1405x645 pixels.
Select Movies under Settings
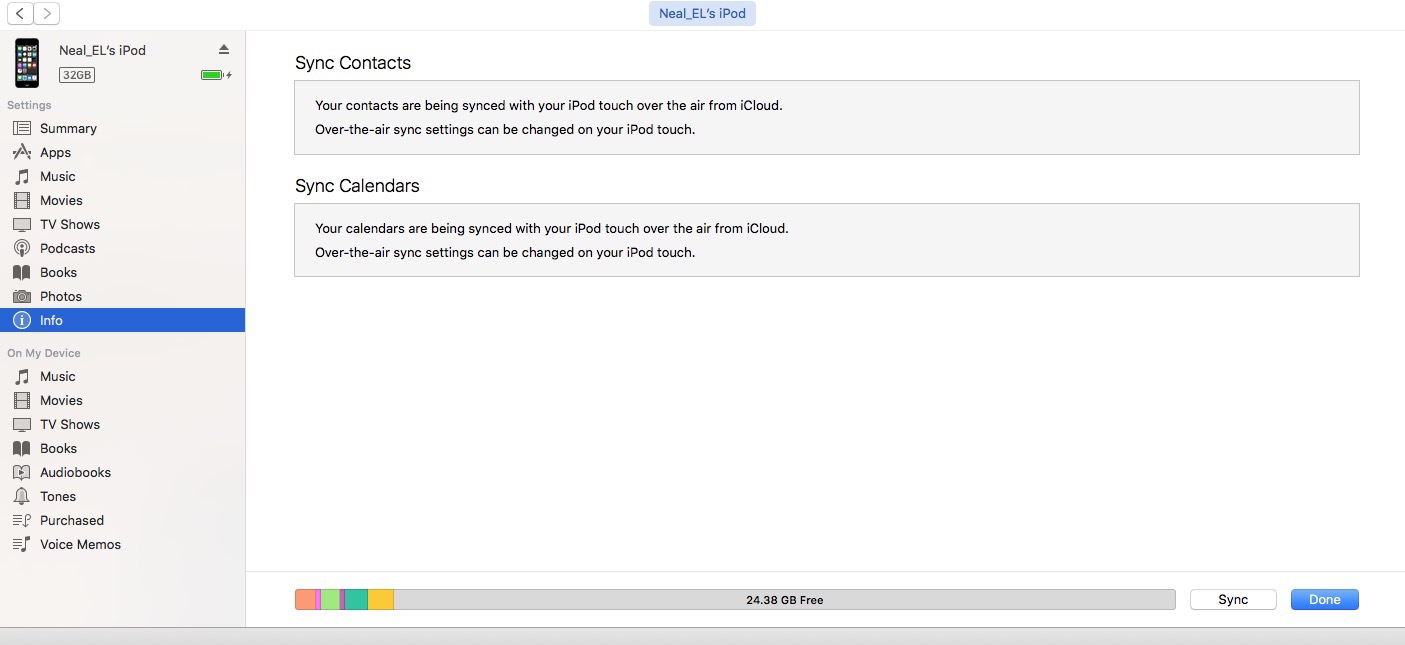[x=60, y=200]
